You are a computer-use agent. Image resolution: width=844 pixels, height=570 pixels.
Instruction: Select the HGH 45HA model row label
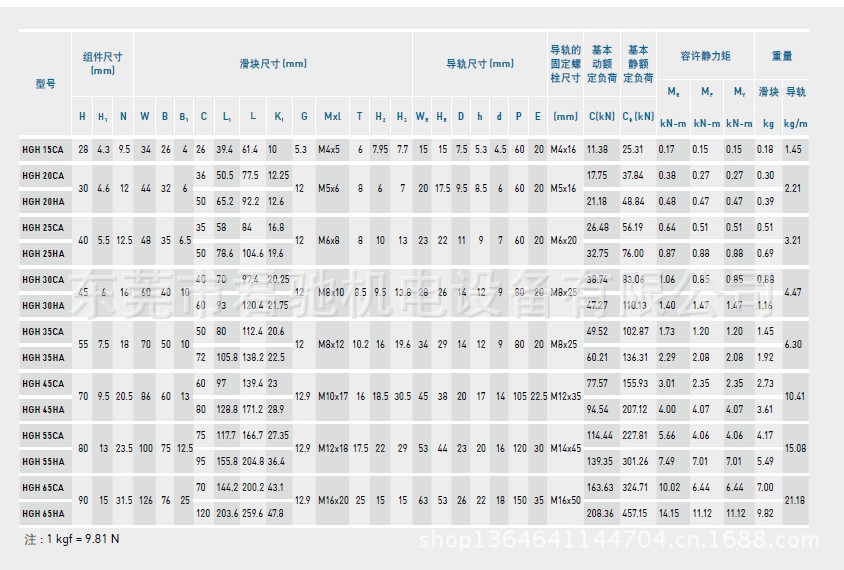[x=43, y=409]
